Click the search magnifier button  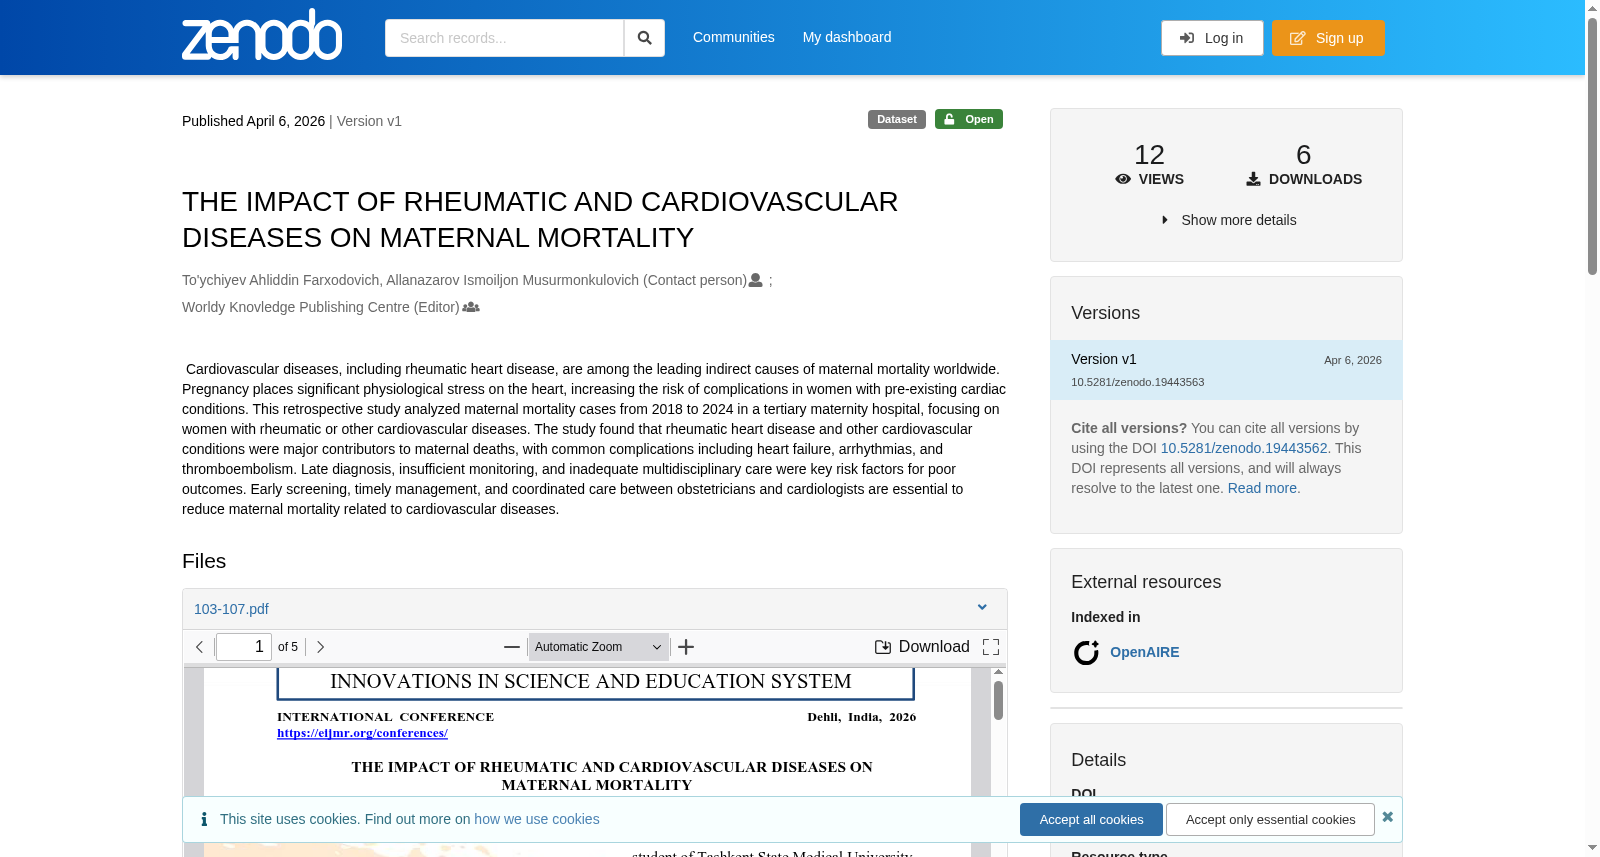click(644, 38)
